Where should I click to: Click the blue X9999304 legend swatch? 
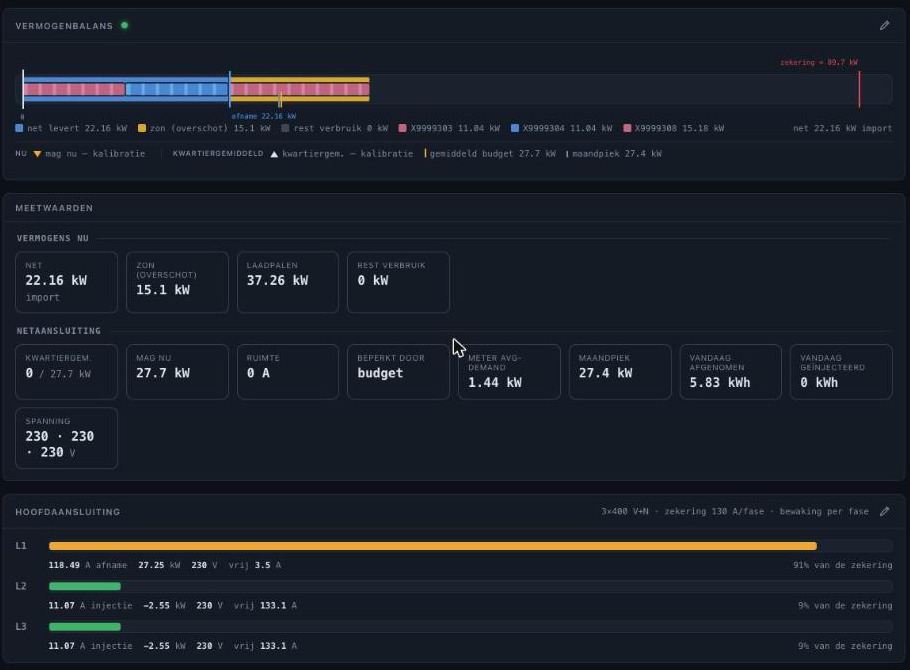515,128
